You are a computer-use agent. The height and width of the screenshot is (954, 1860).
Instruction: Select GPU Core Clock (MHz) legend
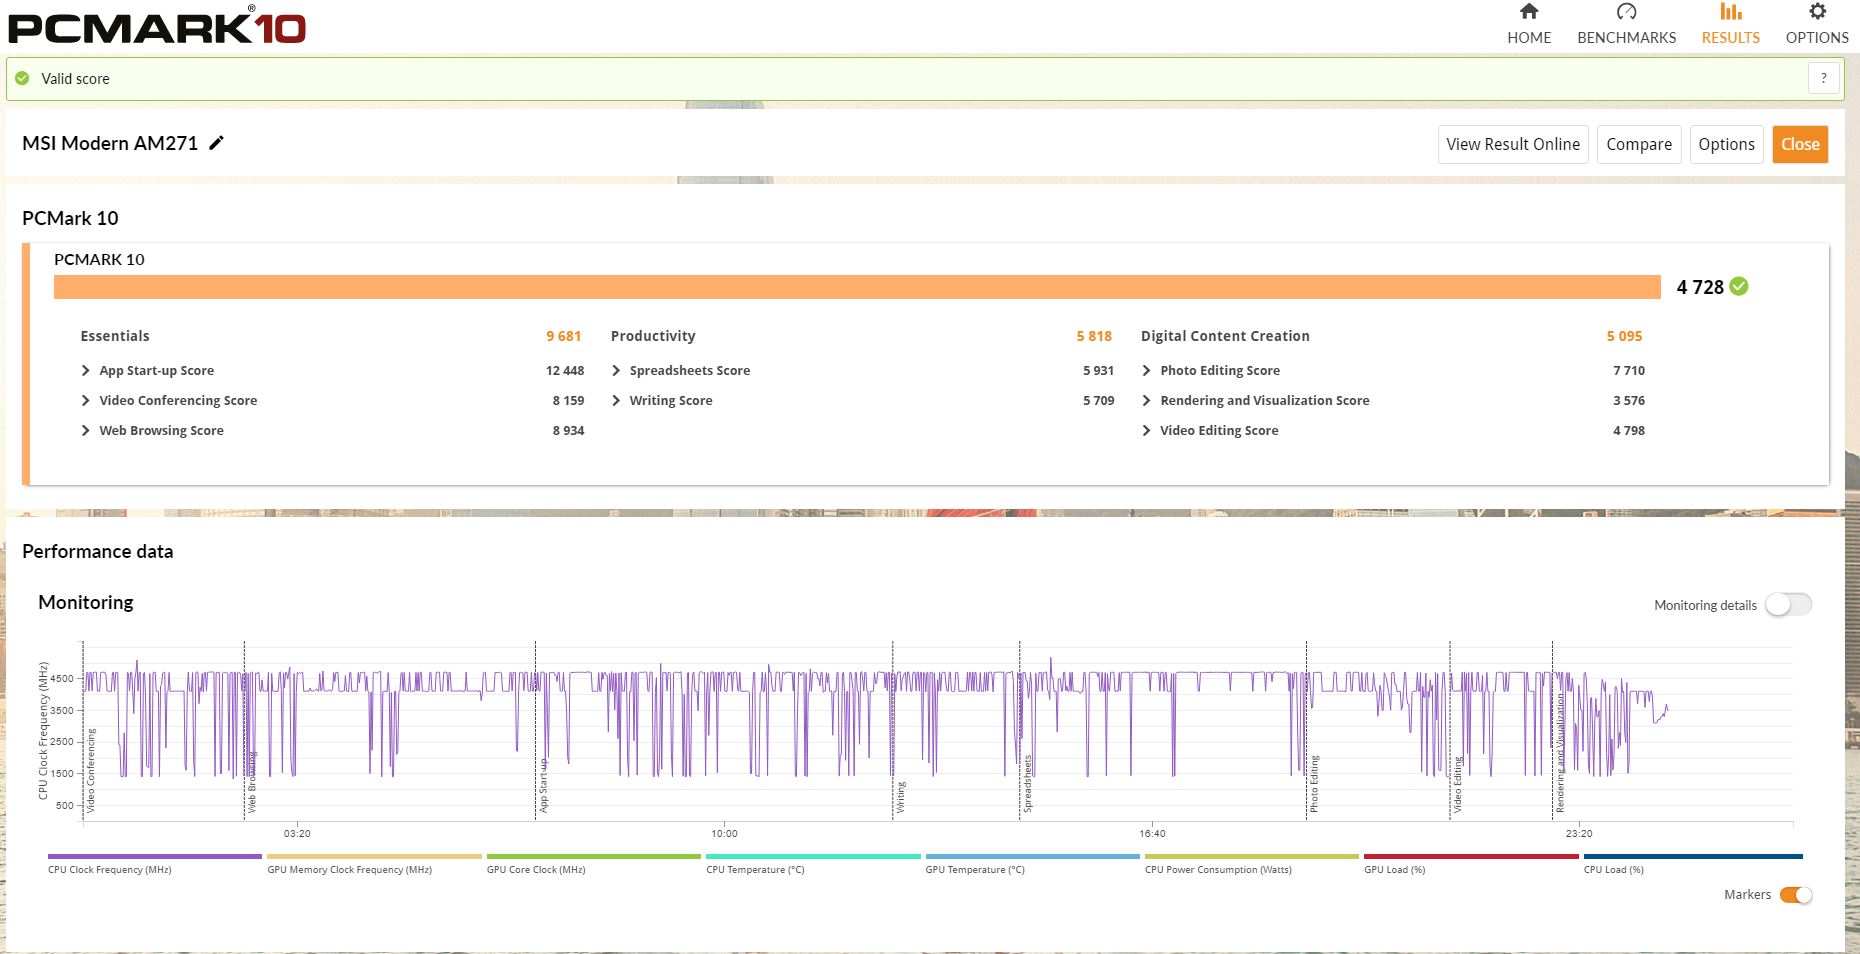point(593,863)
